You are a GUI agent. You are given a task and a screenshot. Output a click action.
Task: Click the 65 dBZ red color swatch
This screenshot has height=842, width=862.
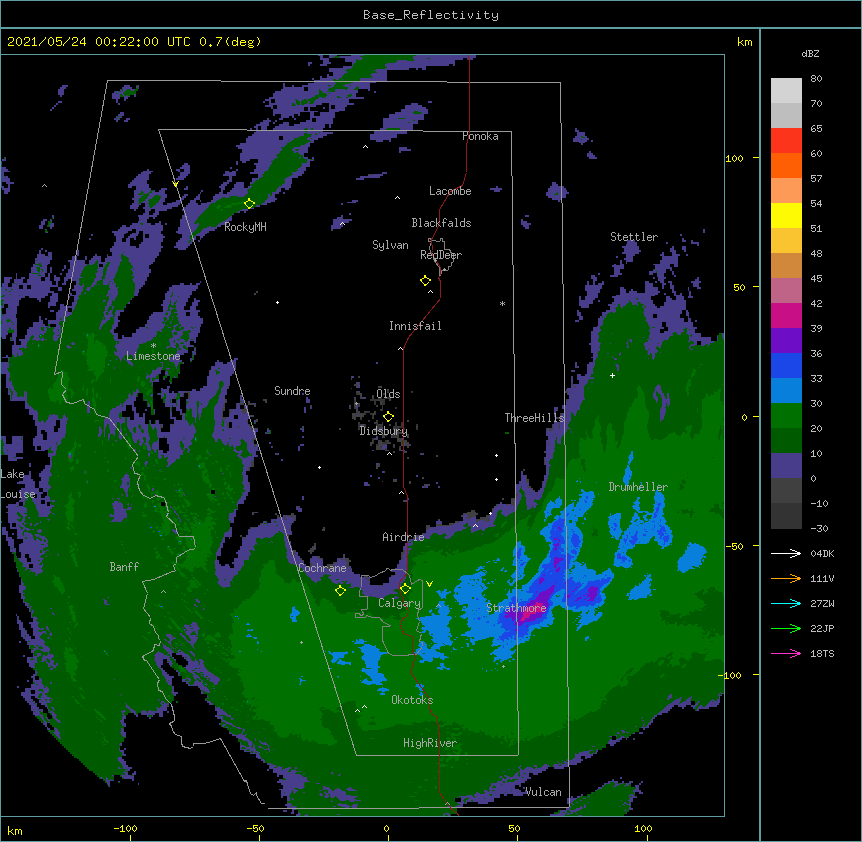click(786, 141)
